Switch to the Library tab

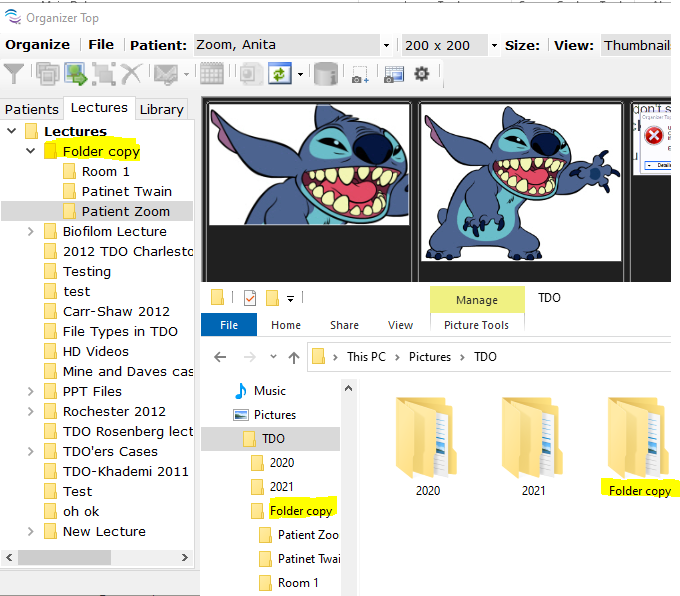tap(161, 109)
